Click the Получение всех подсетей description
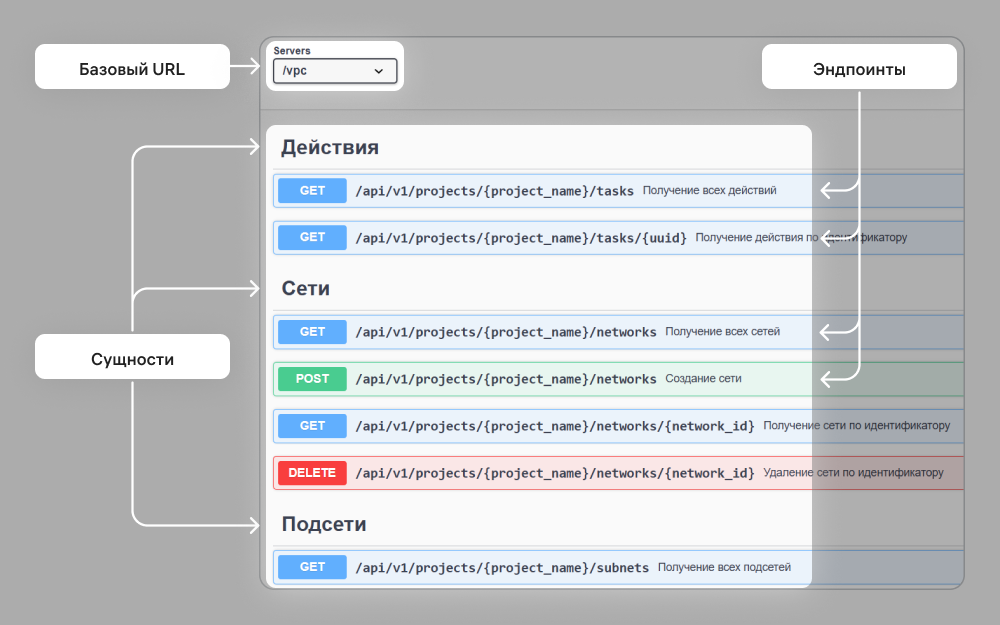1000x625 pixels. click(x=724, y=567)
